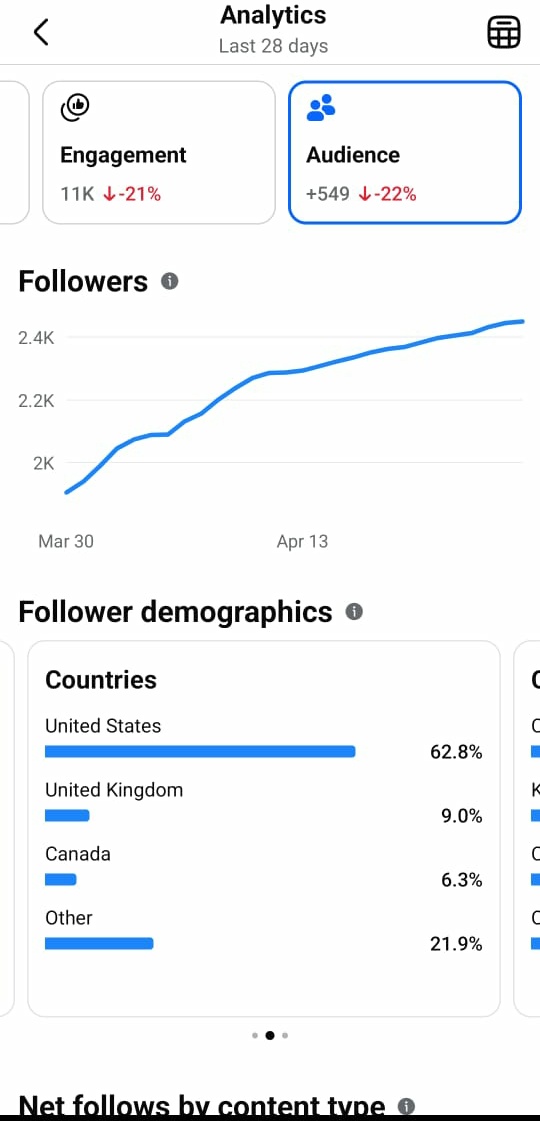Select the Audience metric card
Screen dimensions: 540x1121
click(x=405, y=152)
